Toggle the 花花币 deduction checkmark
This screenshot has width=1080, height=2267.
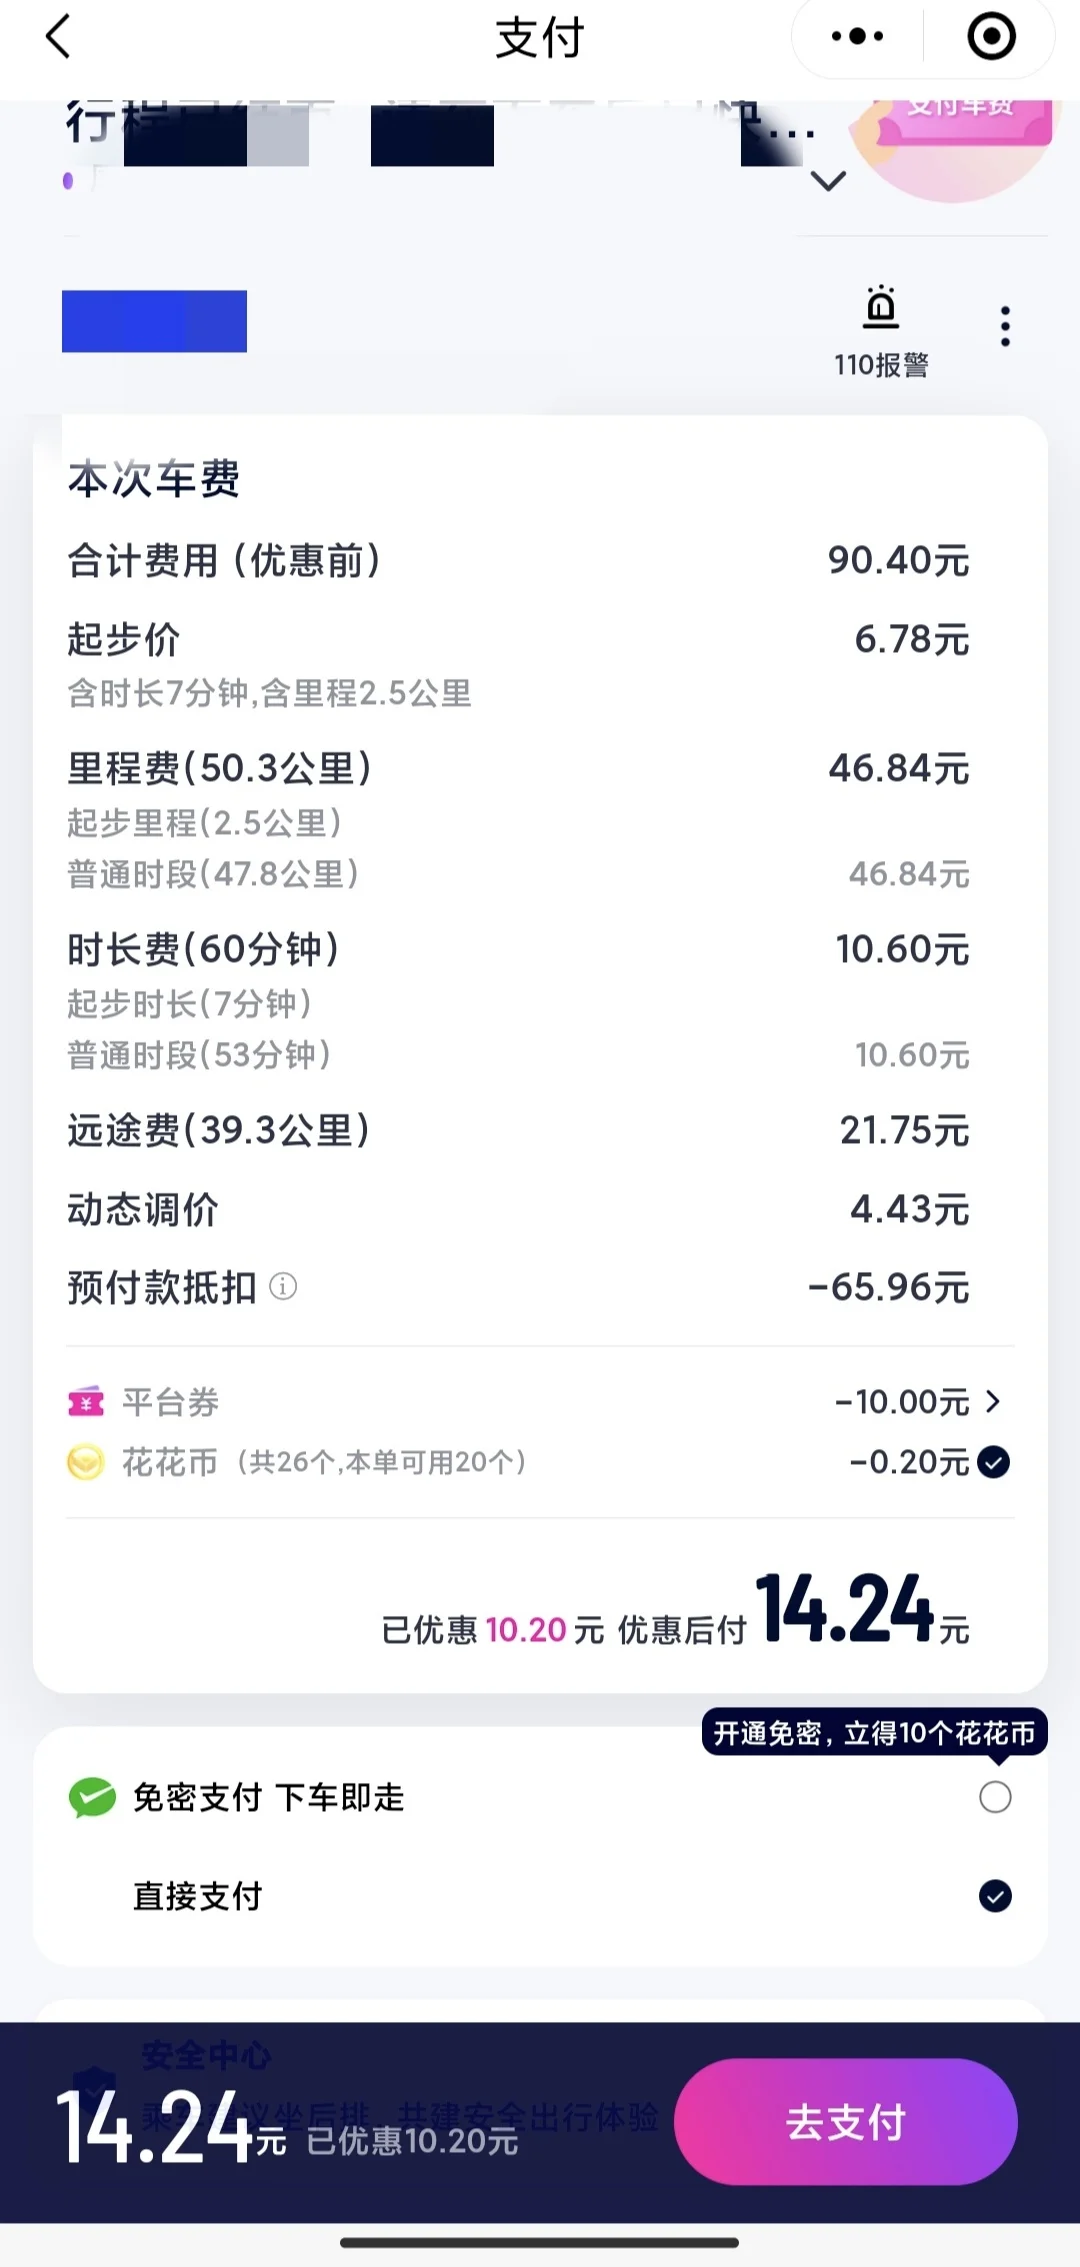click(994, 1462)
